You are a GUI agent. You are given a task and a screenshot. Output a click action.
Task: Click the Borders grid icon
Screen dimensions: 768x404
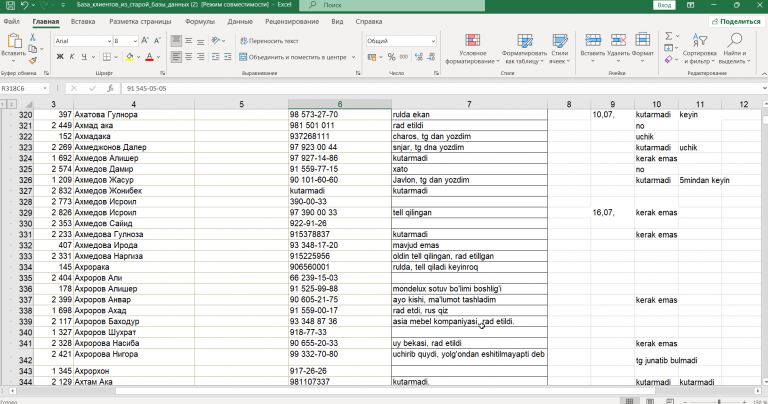coord(107,57)
